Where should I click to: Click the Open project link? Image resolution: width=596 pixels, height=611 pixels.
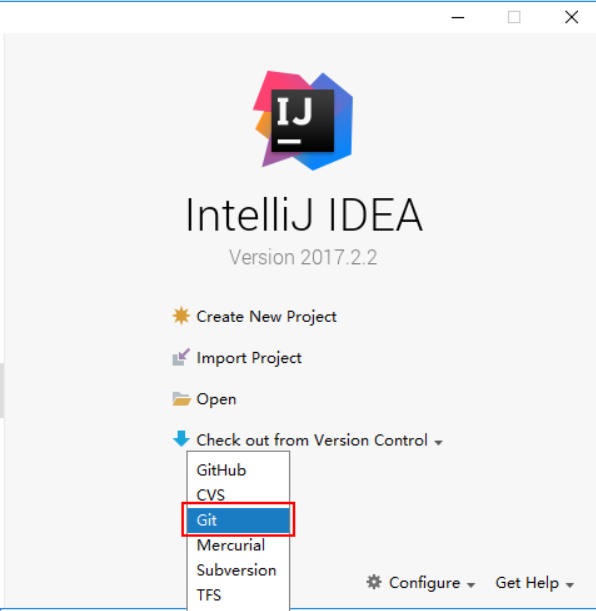coord(216,399)
